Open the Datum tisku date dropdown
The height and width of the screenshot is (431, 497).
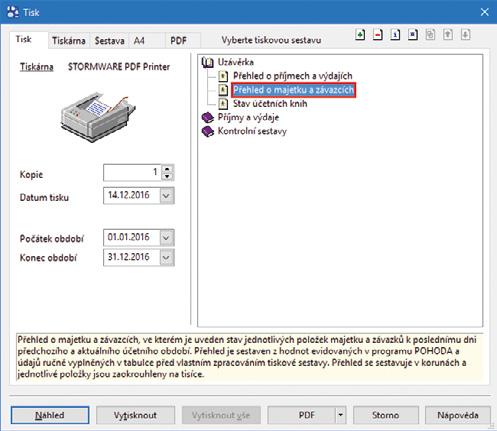click(166, 196)
